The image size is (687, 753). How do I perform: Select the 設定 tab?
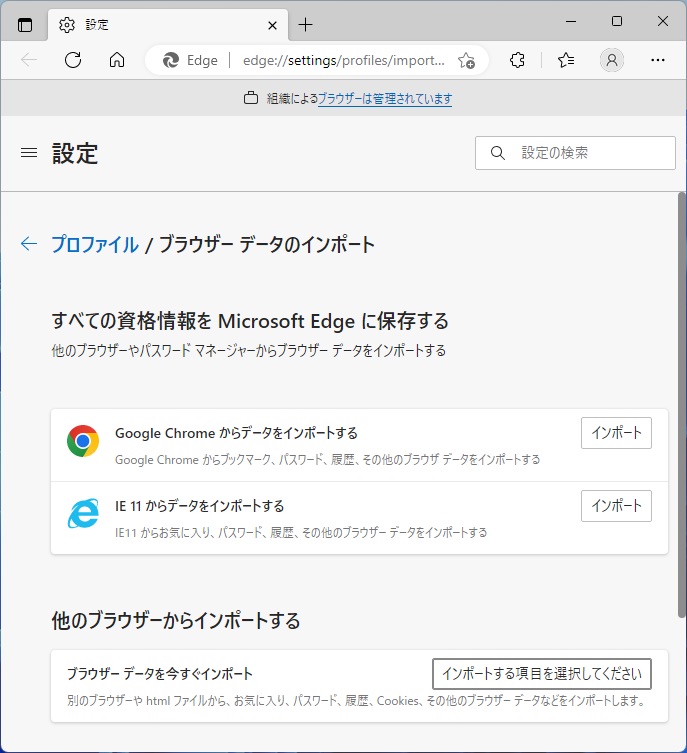pos(168,24)
